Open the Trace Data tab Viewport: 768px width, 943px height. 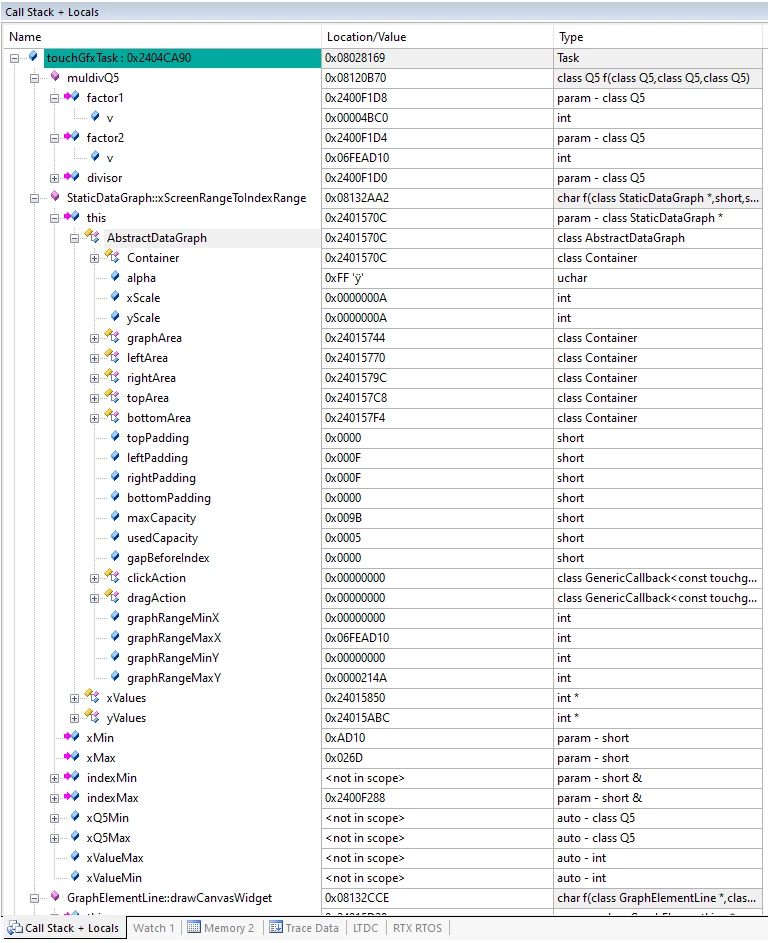point(304,928)
